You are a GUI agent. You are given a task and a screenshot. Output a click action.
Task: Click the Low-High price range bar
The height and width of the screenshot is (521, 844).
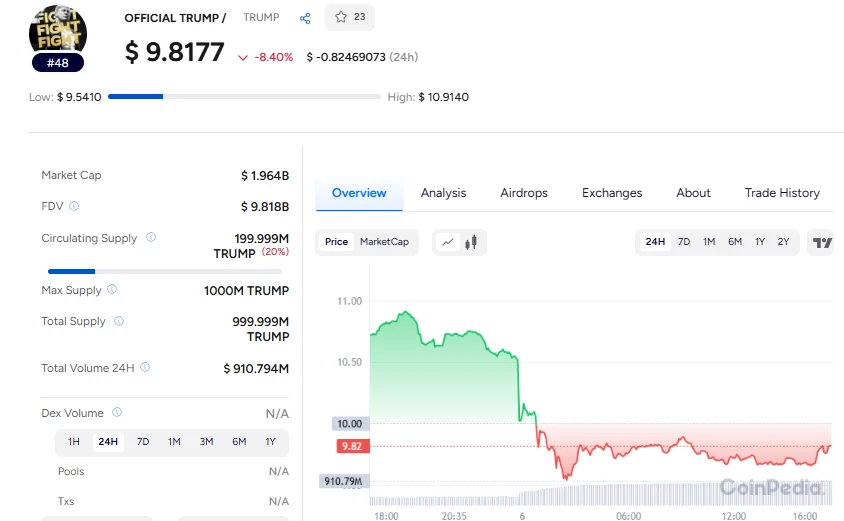(x=244, y=96)
